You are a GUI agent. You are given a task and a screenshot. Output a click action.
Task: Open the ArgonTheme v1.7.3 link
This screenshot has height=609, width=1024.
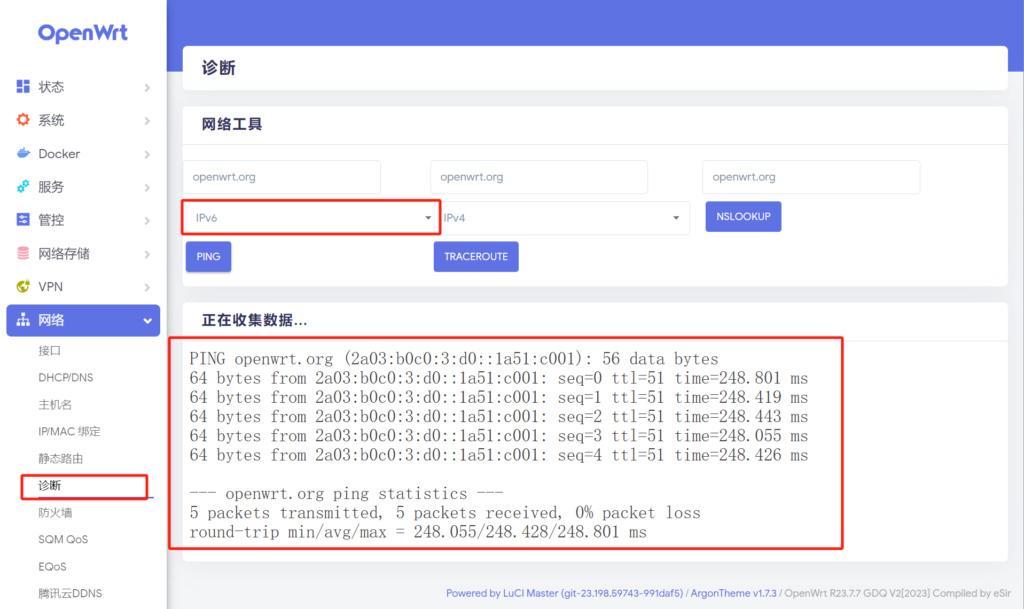[733, 593]
